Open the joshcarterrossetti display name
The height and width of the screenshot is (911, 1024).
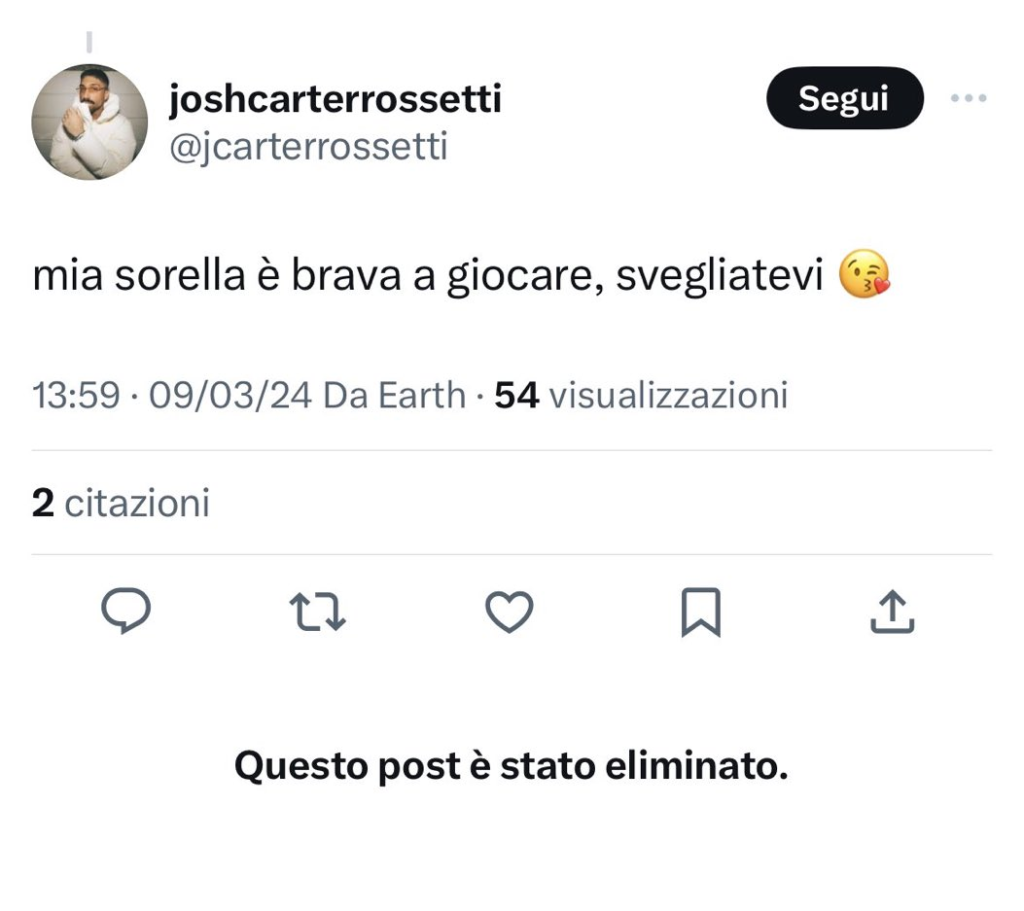[x=335, y=99]
